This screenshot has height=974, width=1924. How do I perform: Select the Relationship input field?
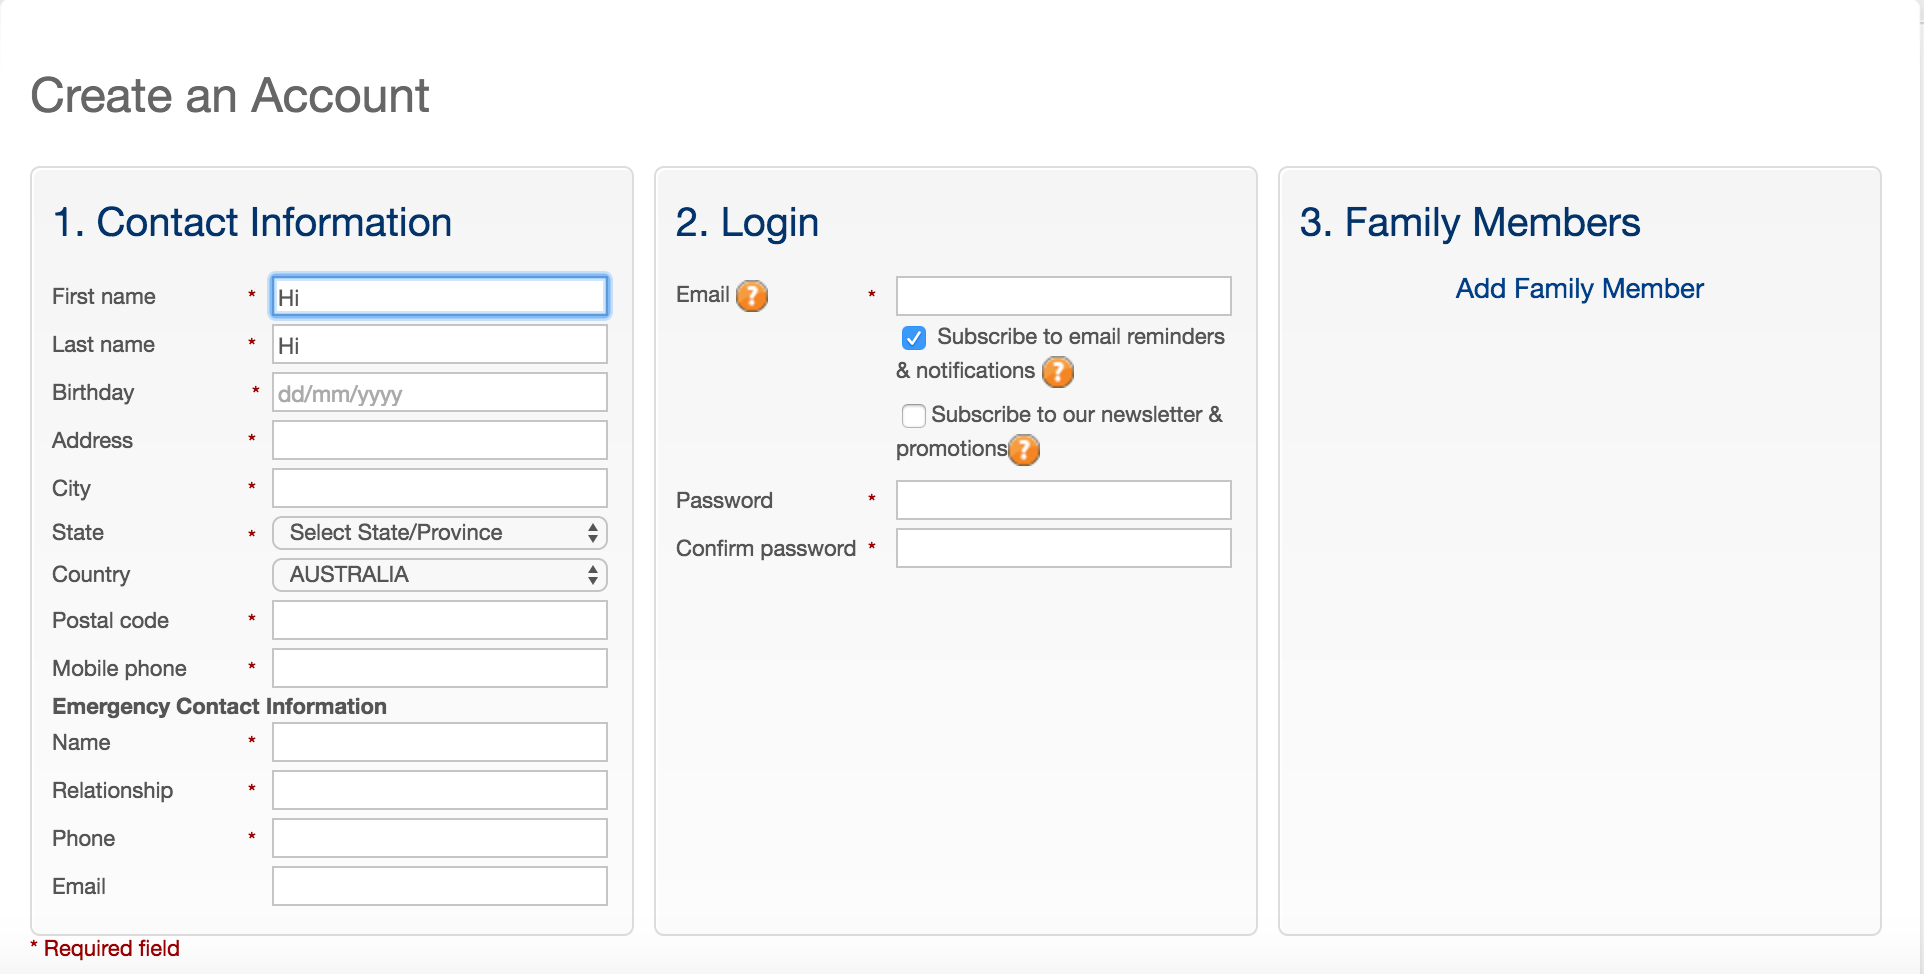440,790
